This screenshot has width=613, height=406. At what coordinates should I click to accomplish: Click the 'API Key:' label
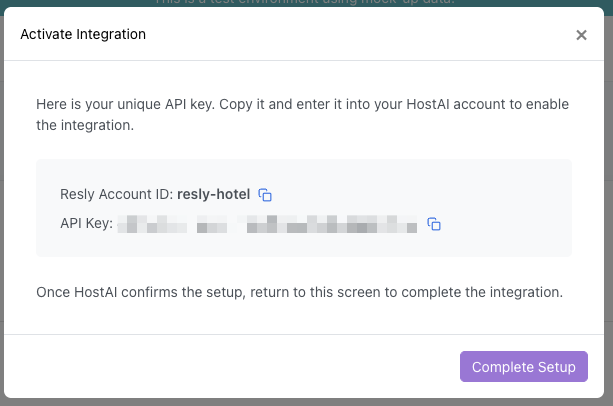tap(86, 224)
